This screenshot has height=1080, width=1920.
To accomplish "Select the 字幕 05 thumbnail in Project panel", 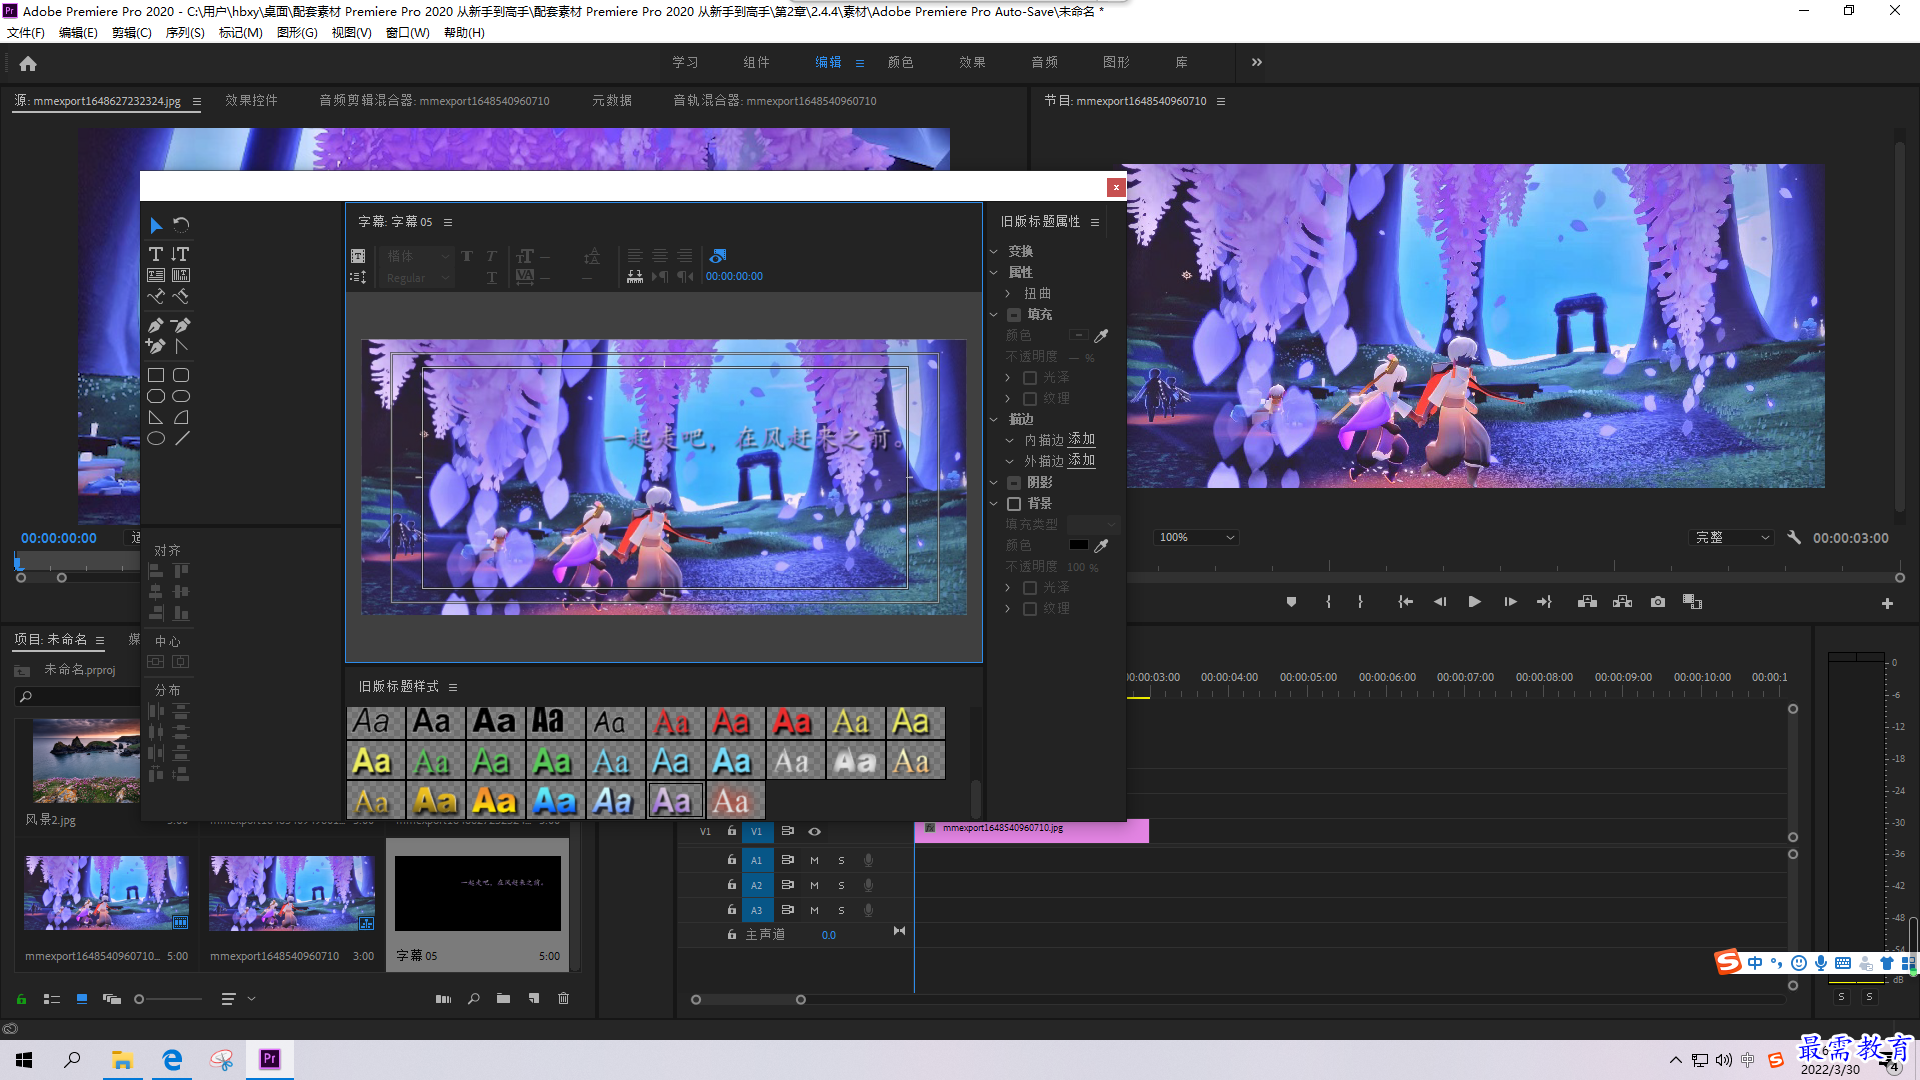I will [x=478, y=893].
